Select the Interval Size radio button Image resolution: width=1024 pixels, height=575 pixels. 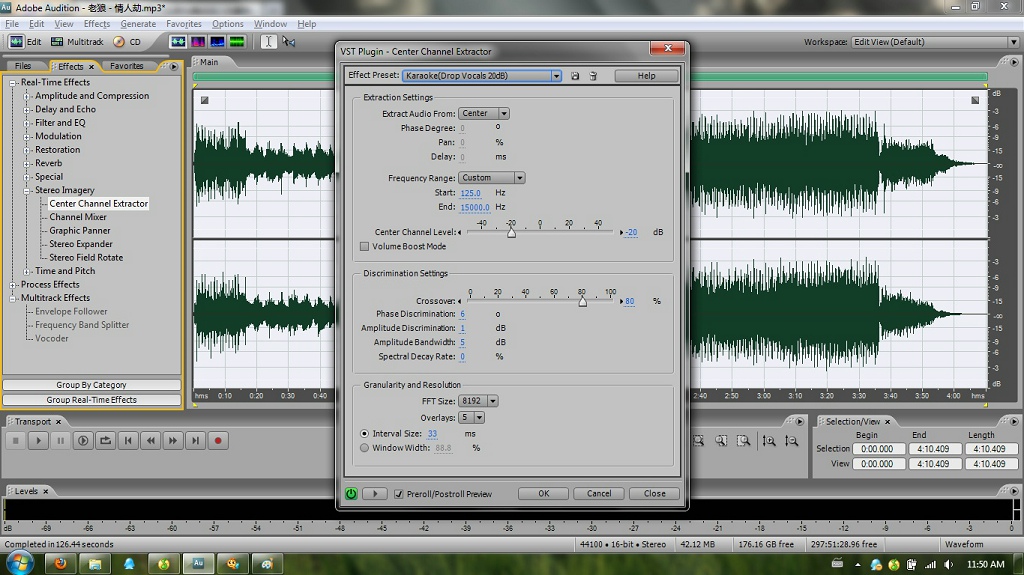point(364,433)
